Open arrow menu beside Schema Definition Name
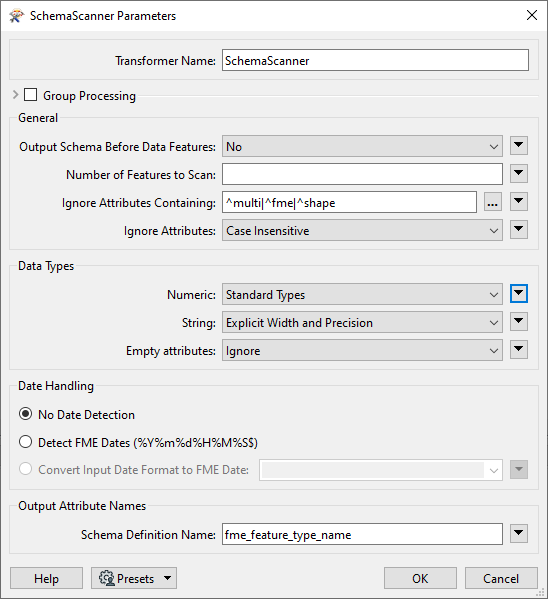 click(519, 534)
